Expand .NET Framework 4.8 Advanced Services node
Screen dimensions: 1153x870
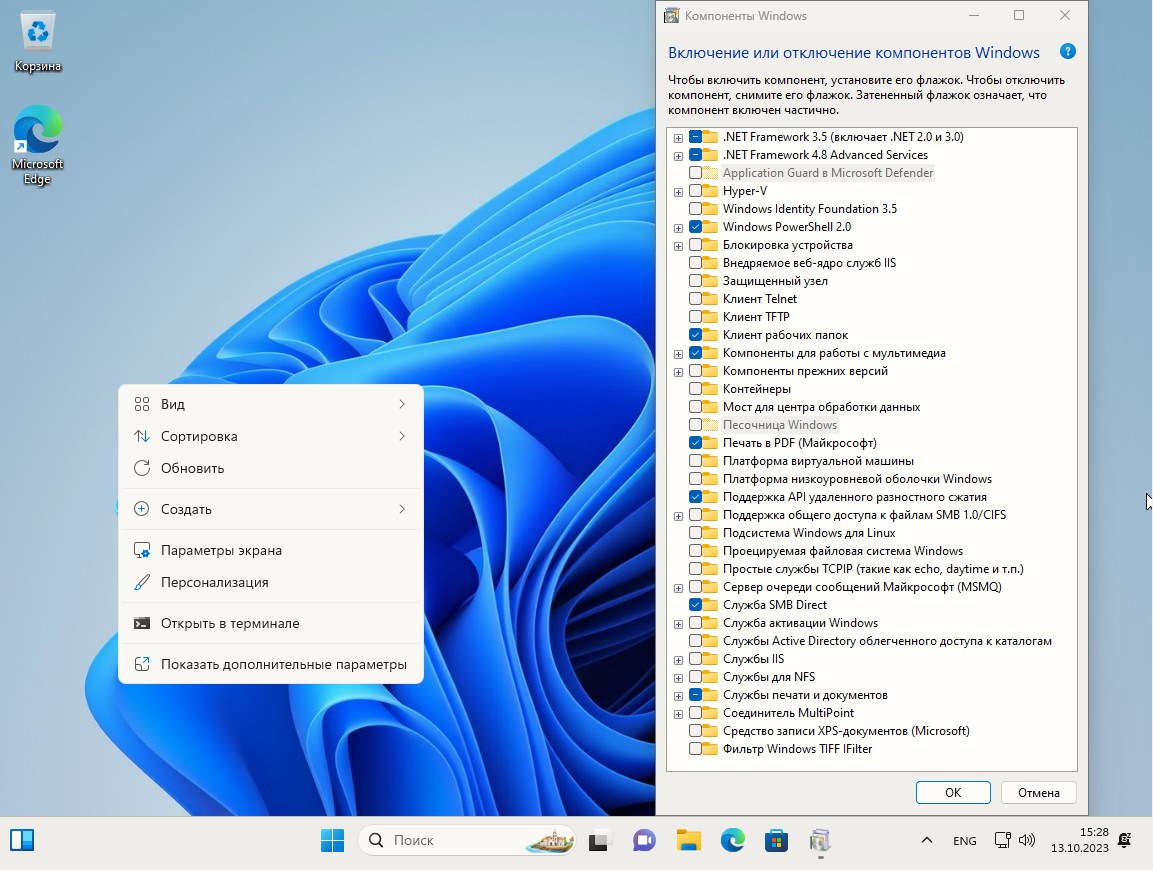pos(678,156)
